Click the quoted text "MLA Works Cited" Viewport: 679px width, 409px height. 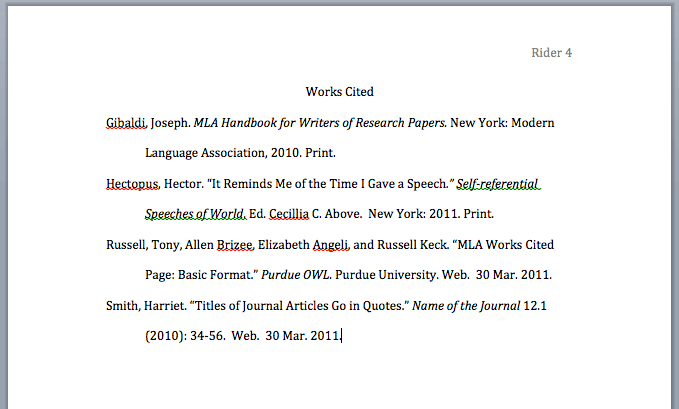[505, 245]
